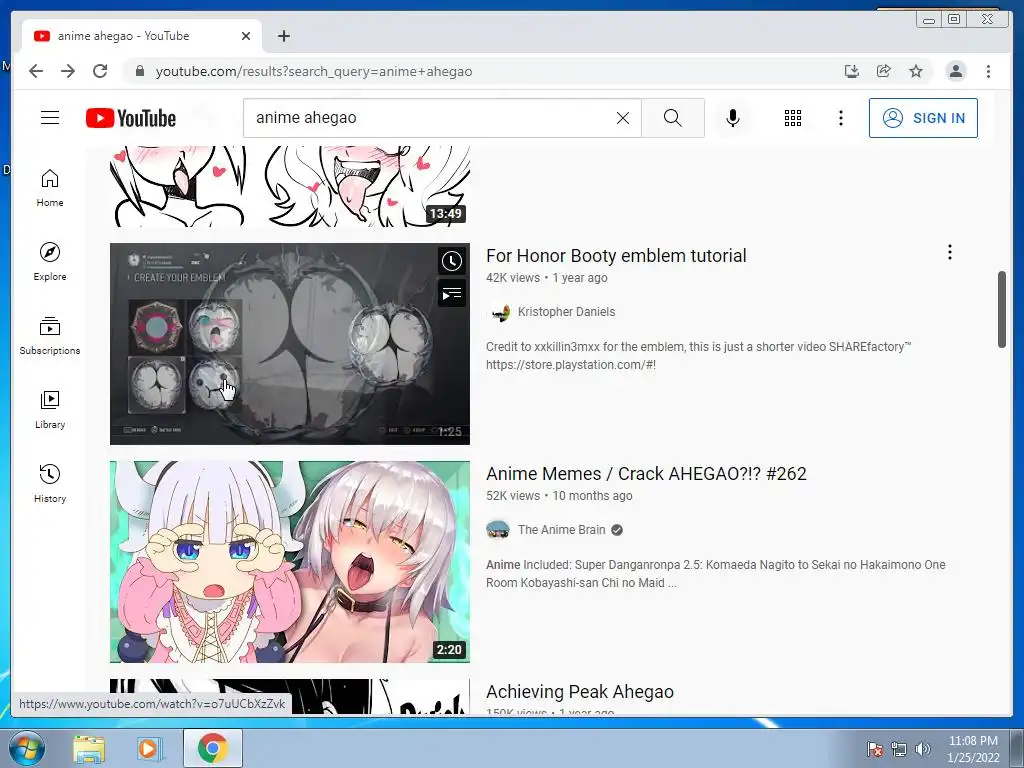
Task: Open more options for For Honor video
Action: pos(950,252)
